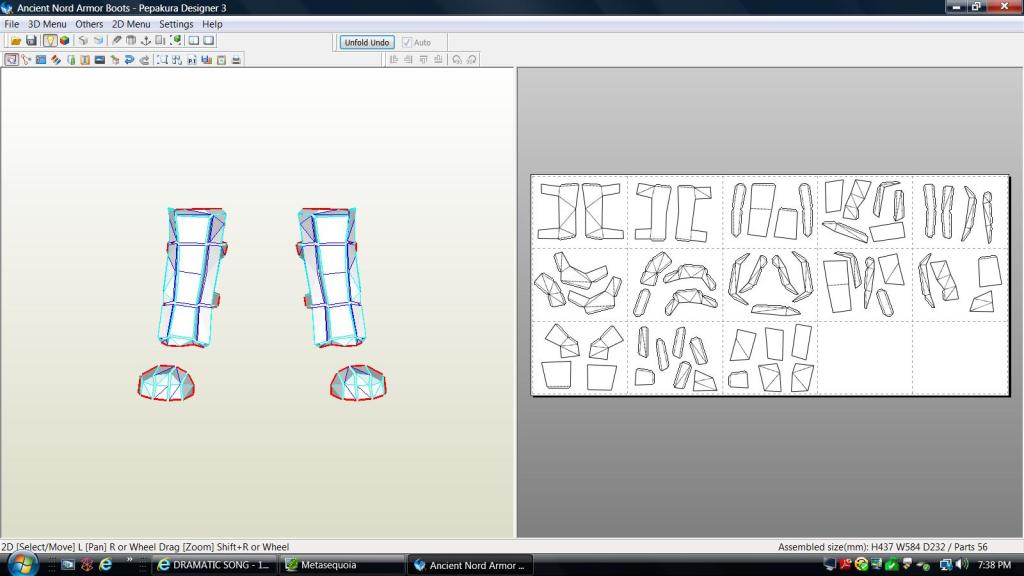
Task: Open the Others menu
Action: click(x=89, y=24)
